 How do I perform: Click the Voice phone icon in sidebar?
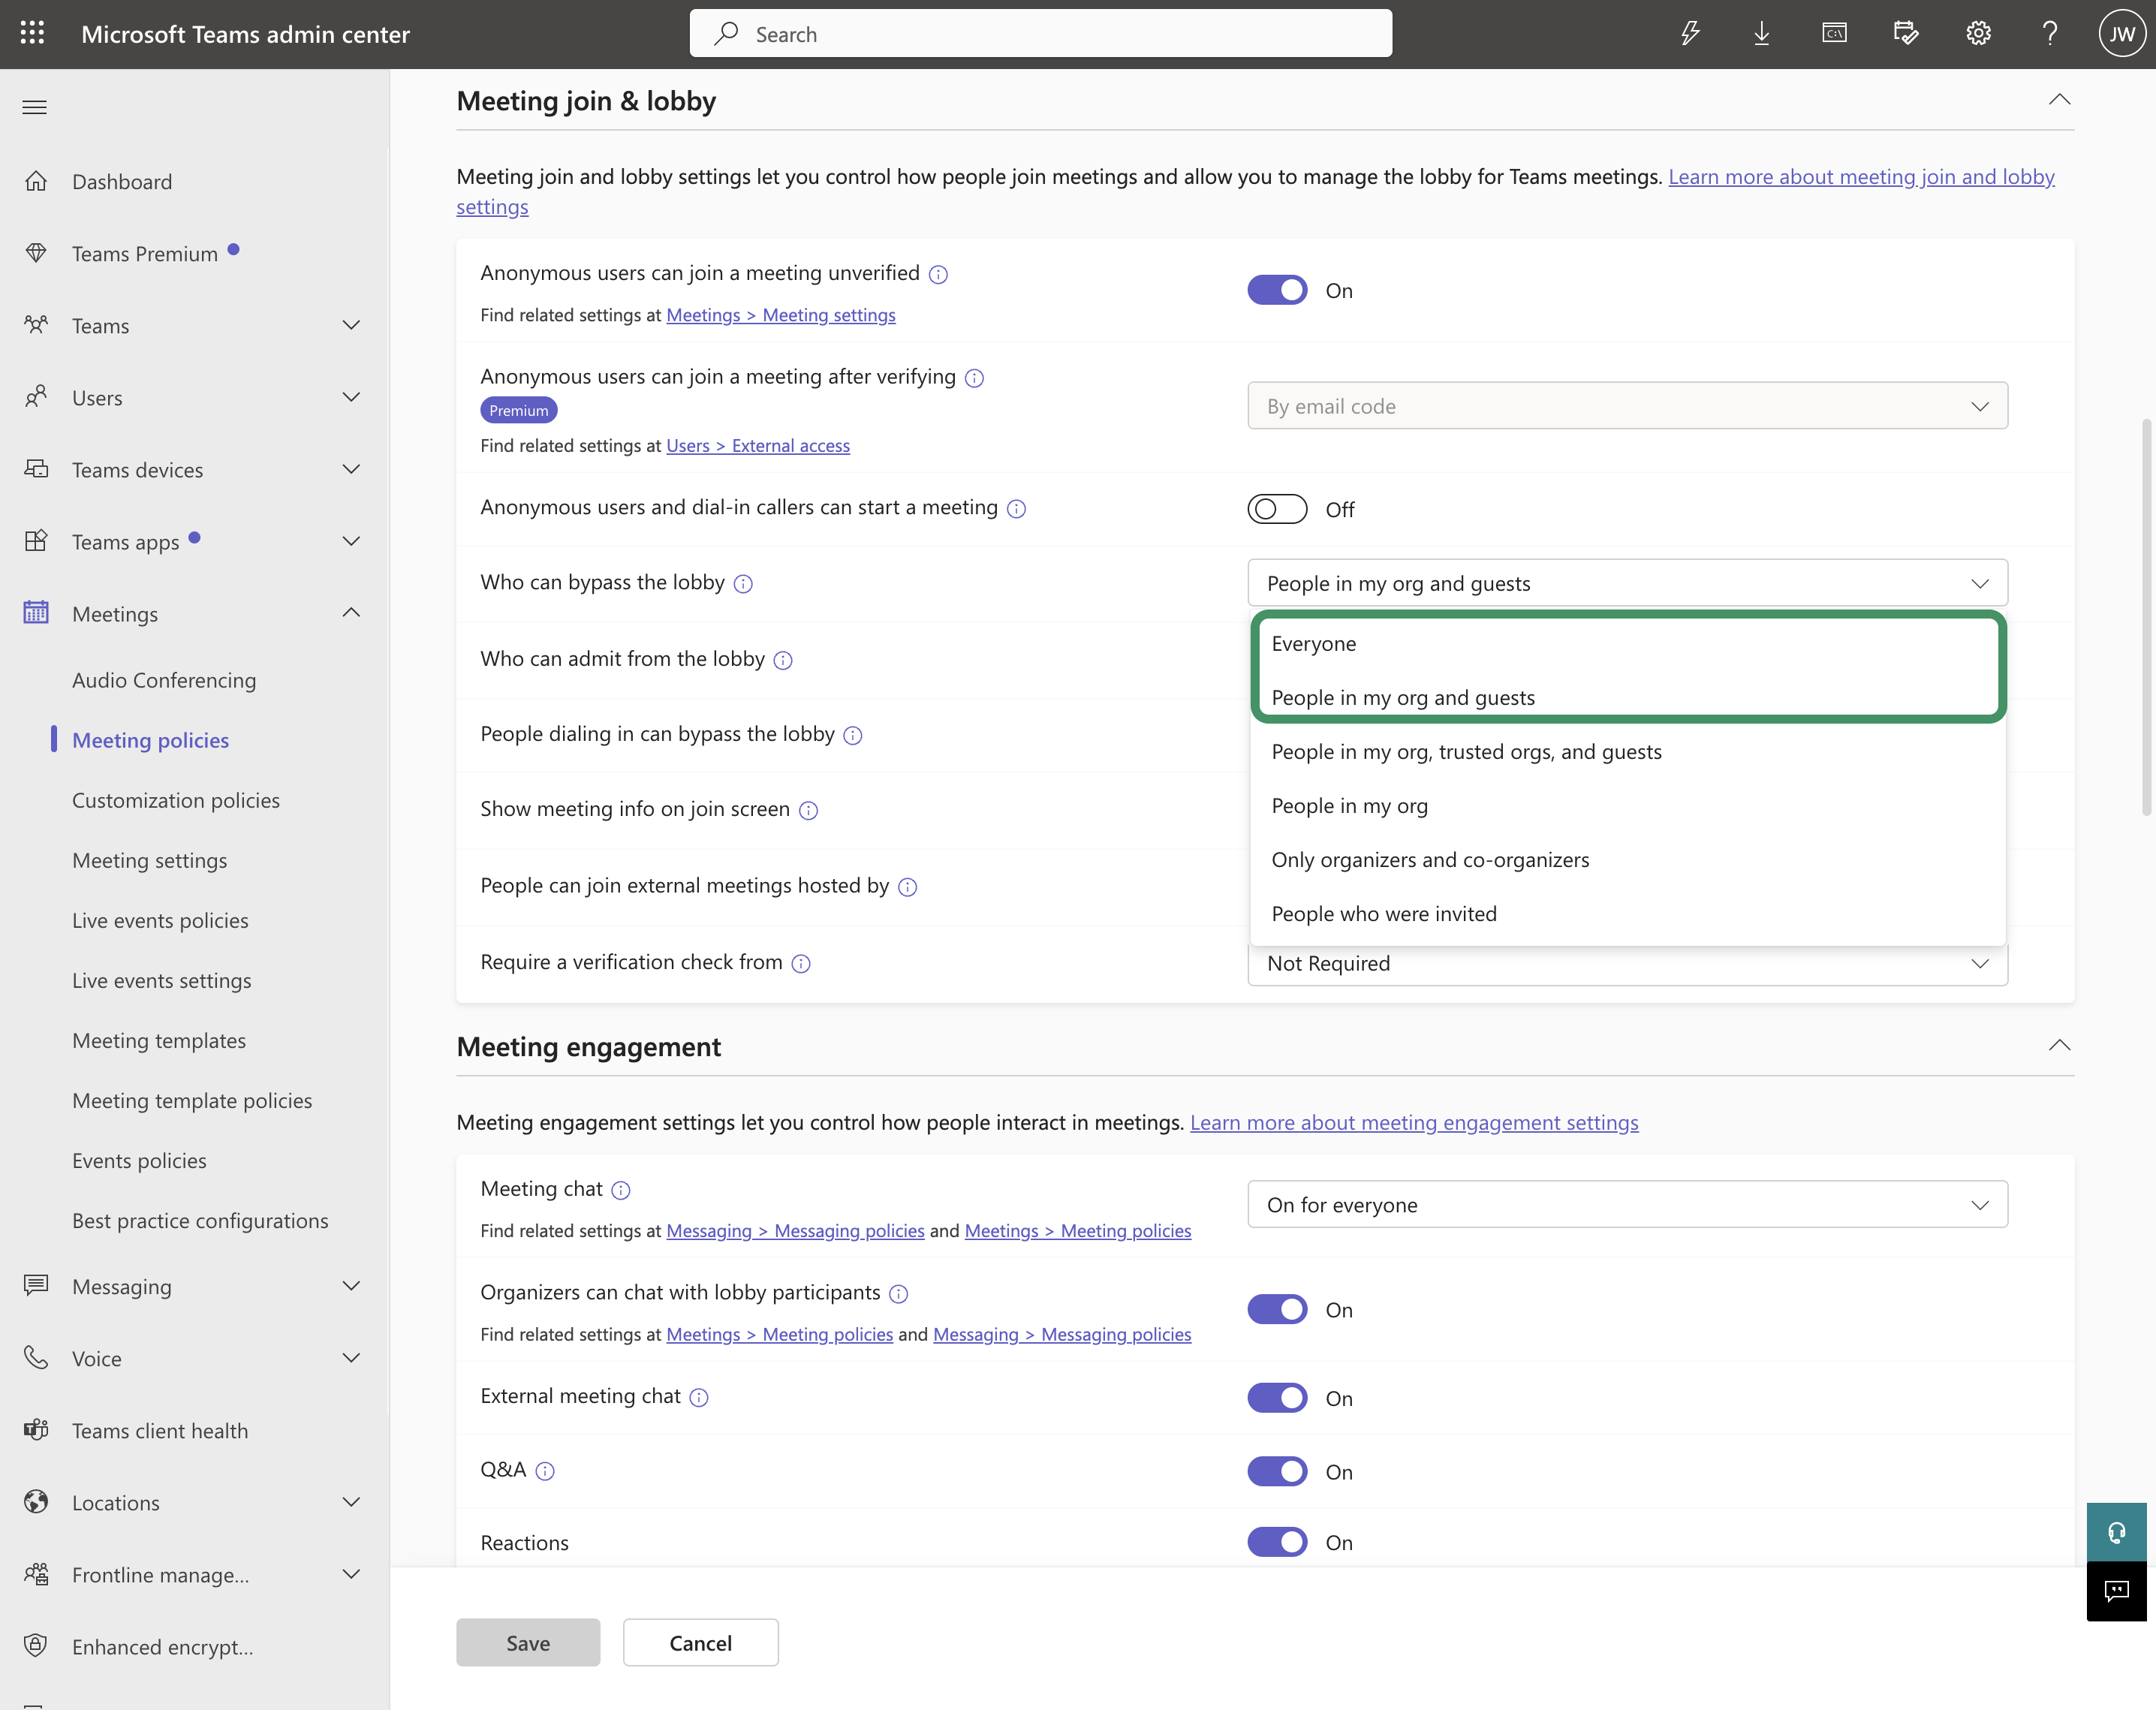coord(36,1358)
